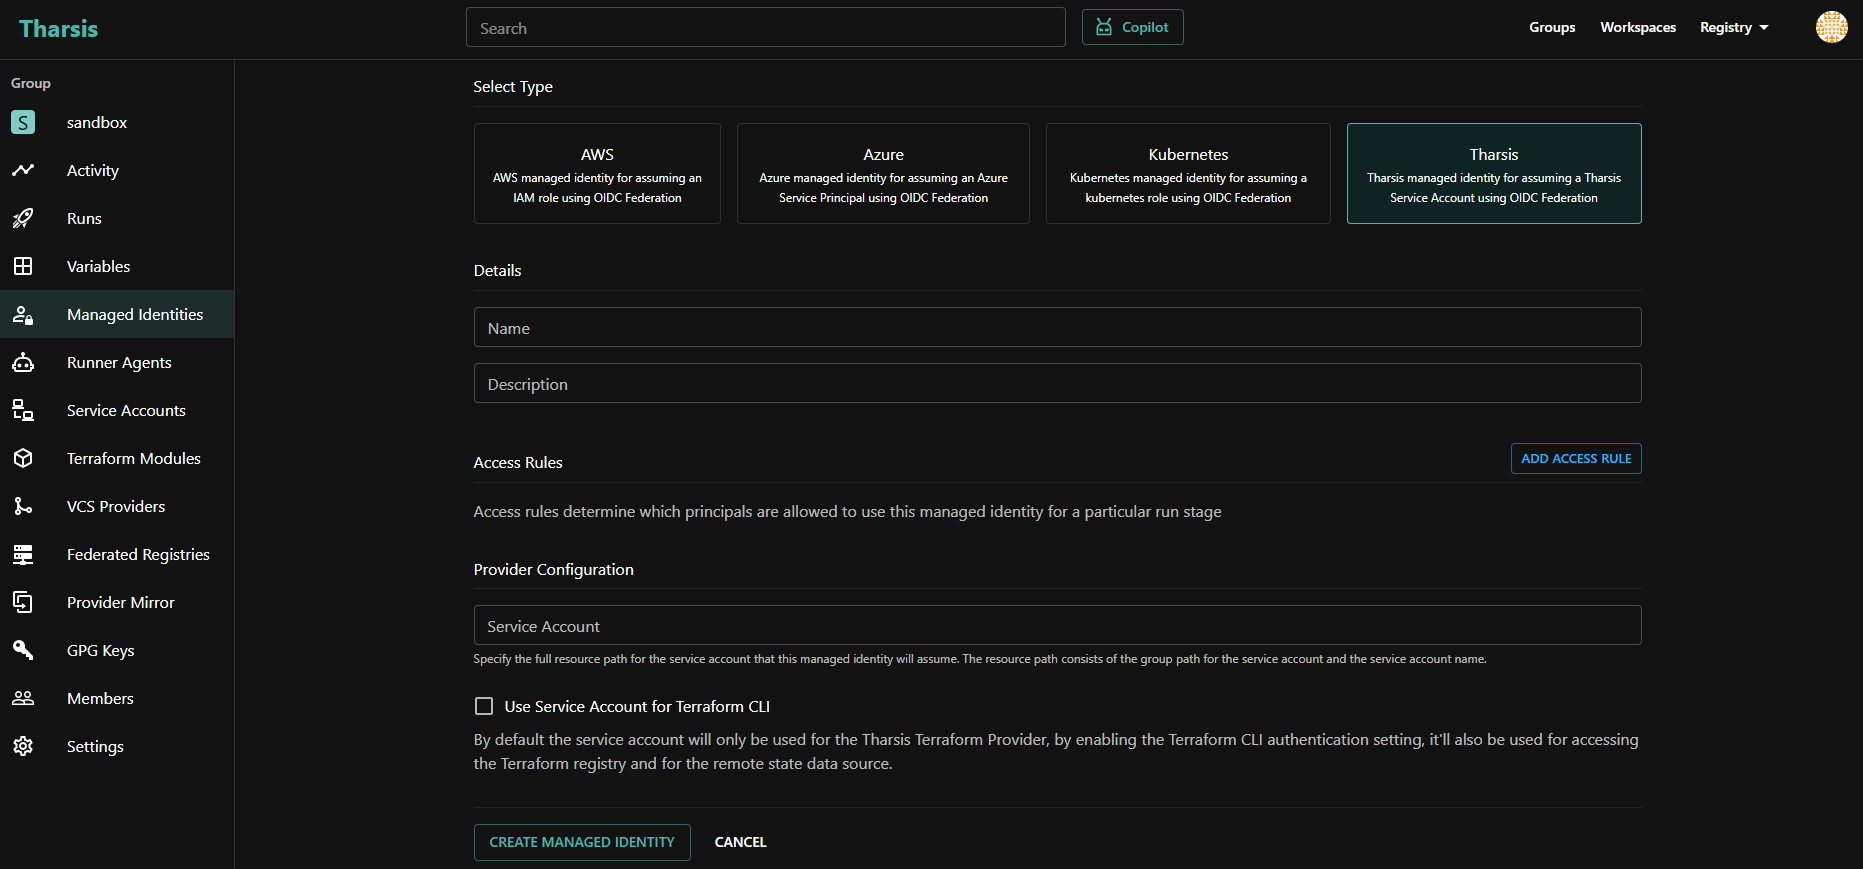Open Variables sidebar item
This screenshot has height=869, width=1863.
[117, 266]
